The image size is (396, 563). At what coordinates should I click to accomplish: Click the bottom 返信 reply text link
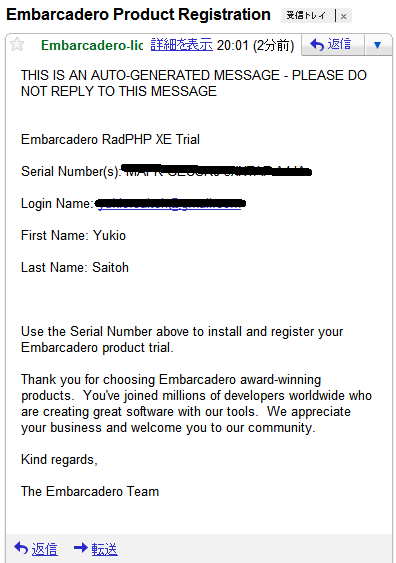45,549
